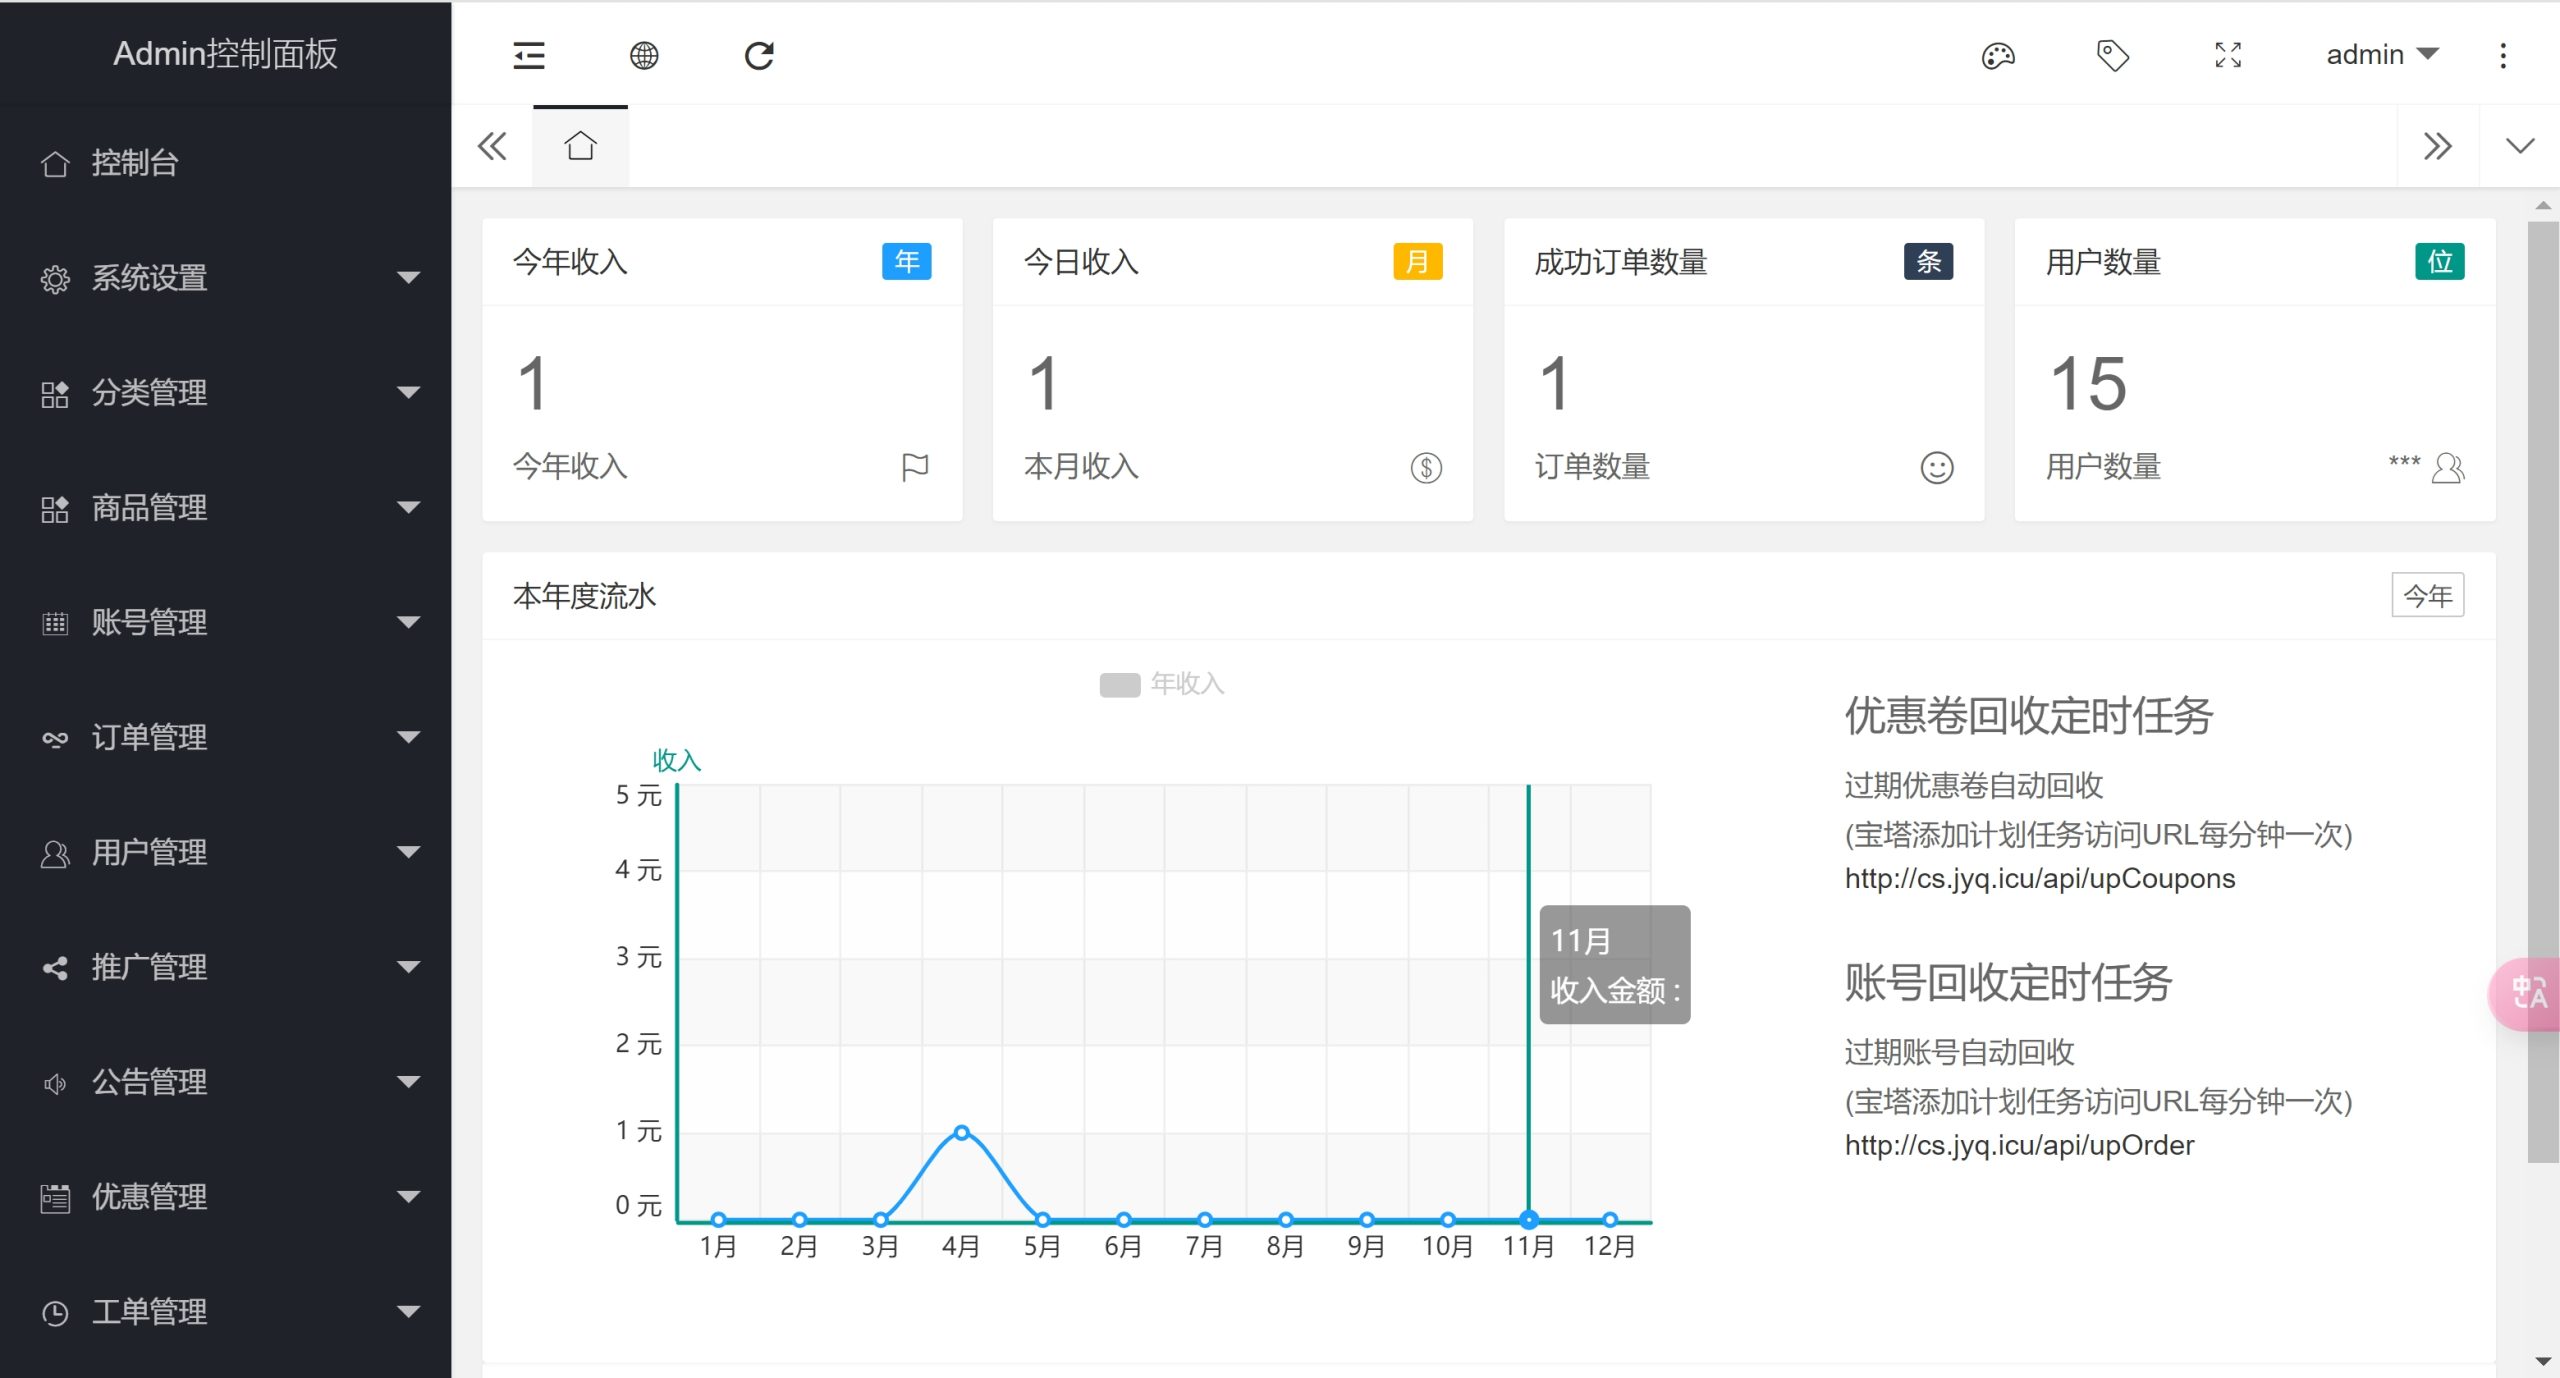The width and height of the screenshot is (2560, 1378).
Task: Click the 优惠管理 calendar icon
Action: [x=55, y=1199]
